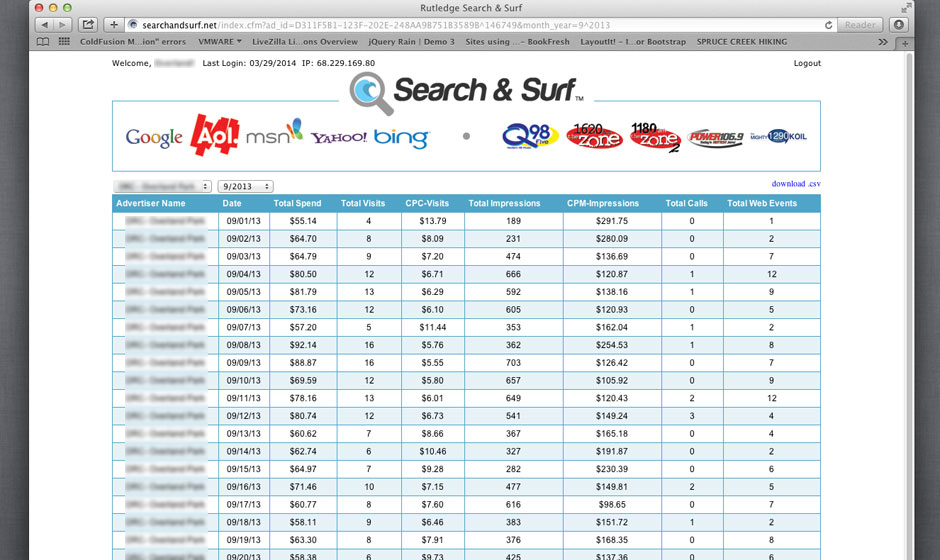Viewport: 940px width, 560px height.
Task: Click the Reader button
Action: click(860, 25)
